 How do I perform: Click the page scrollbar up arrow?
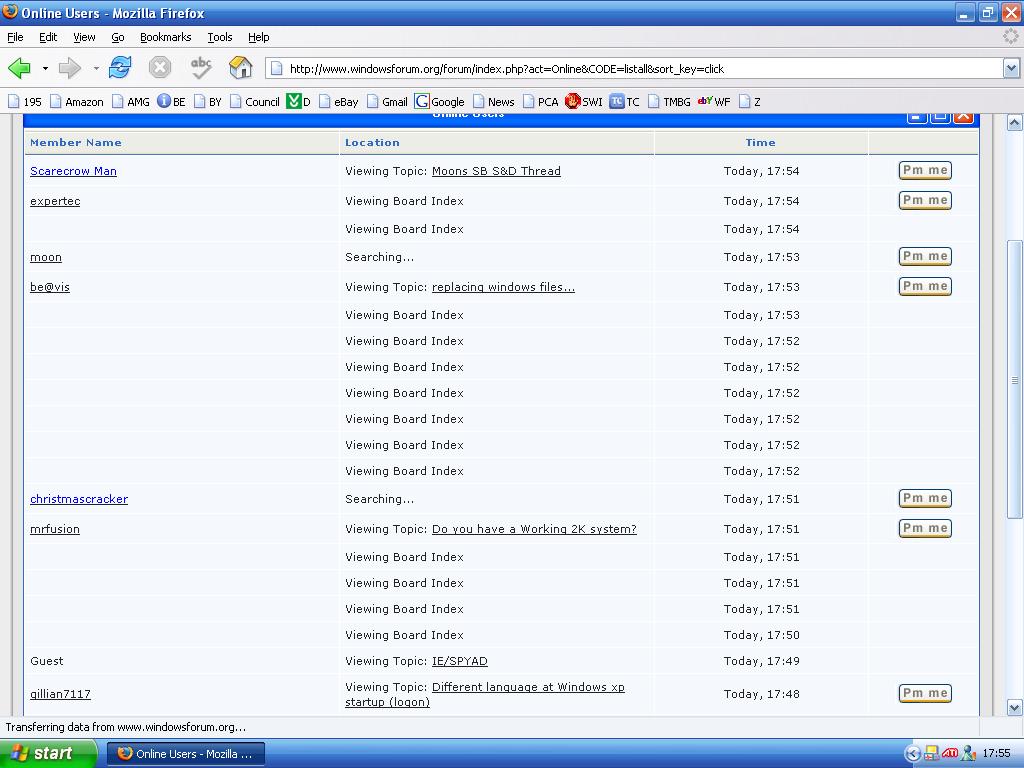[1014, 123]
